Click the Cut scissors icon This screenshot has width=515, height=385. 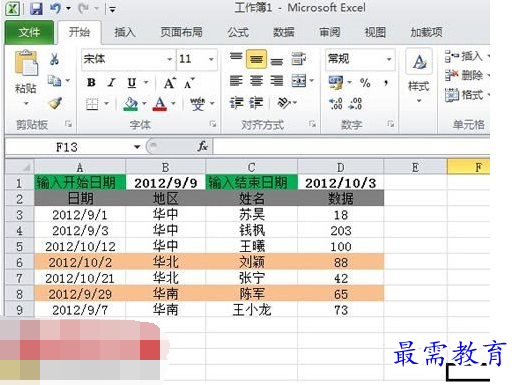(x=54, y=59)
